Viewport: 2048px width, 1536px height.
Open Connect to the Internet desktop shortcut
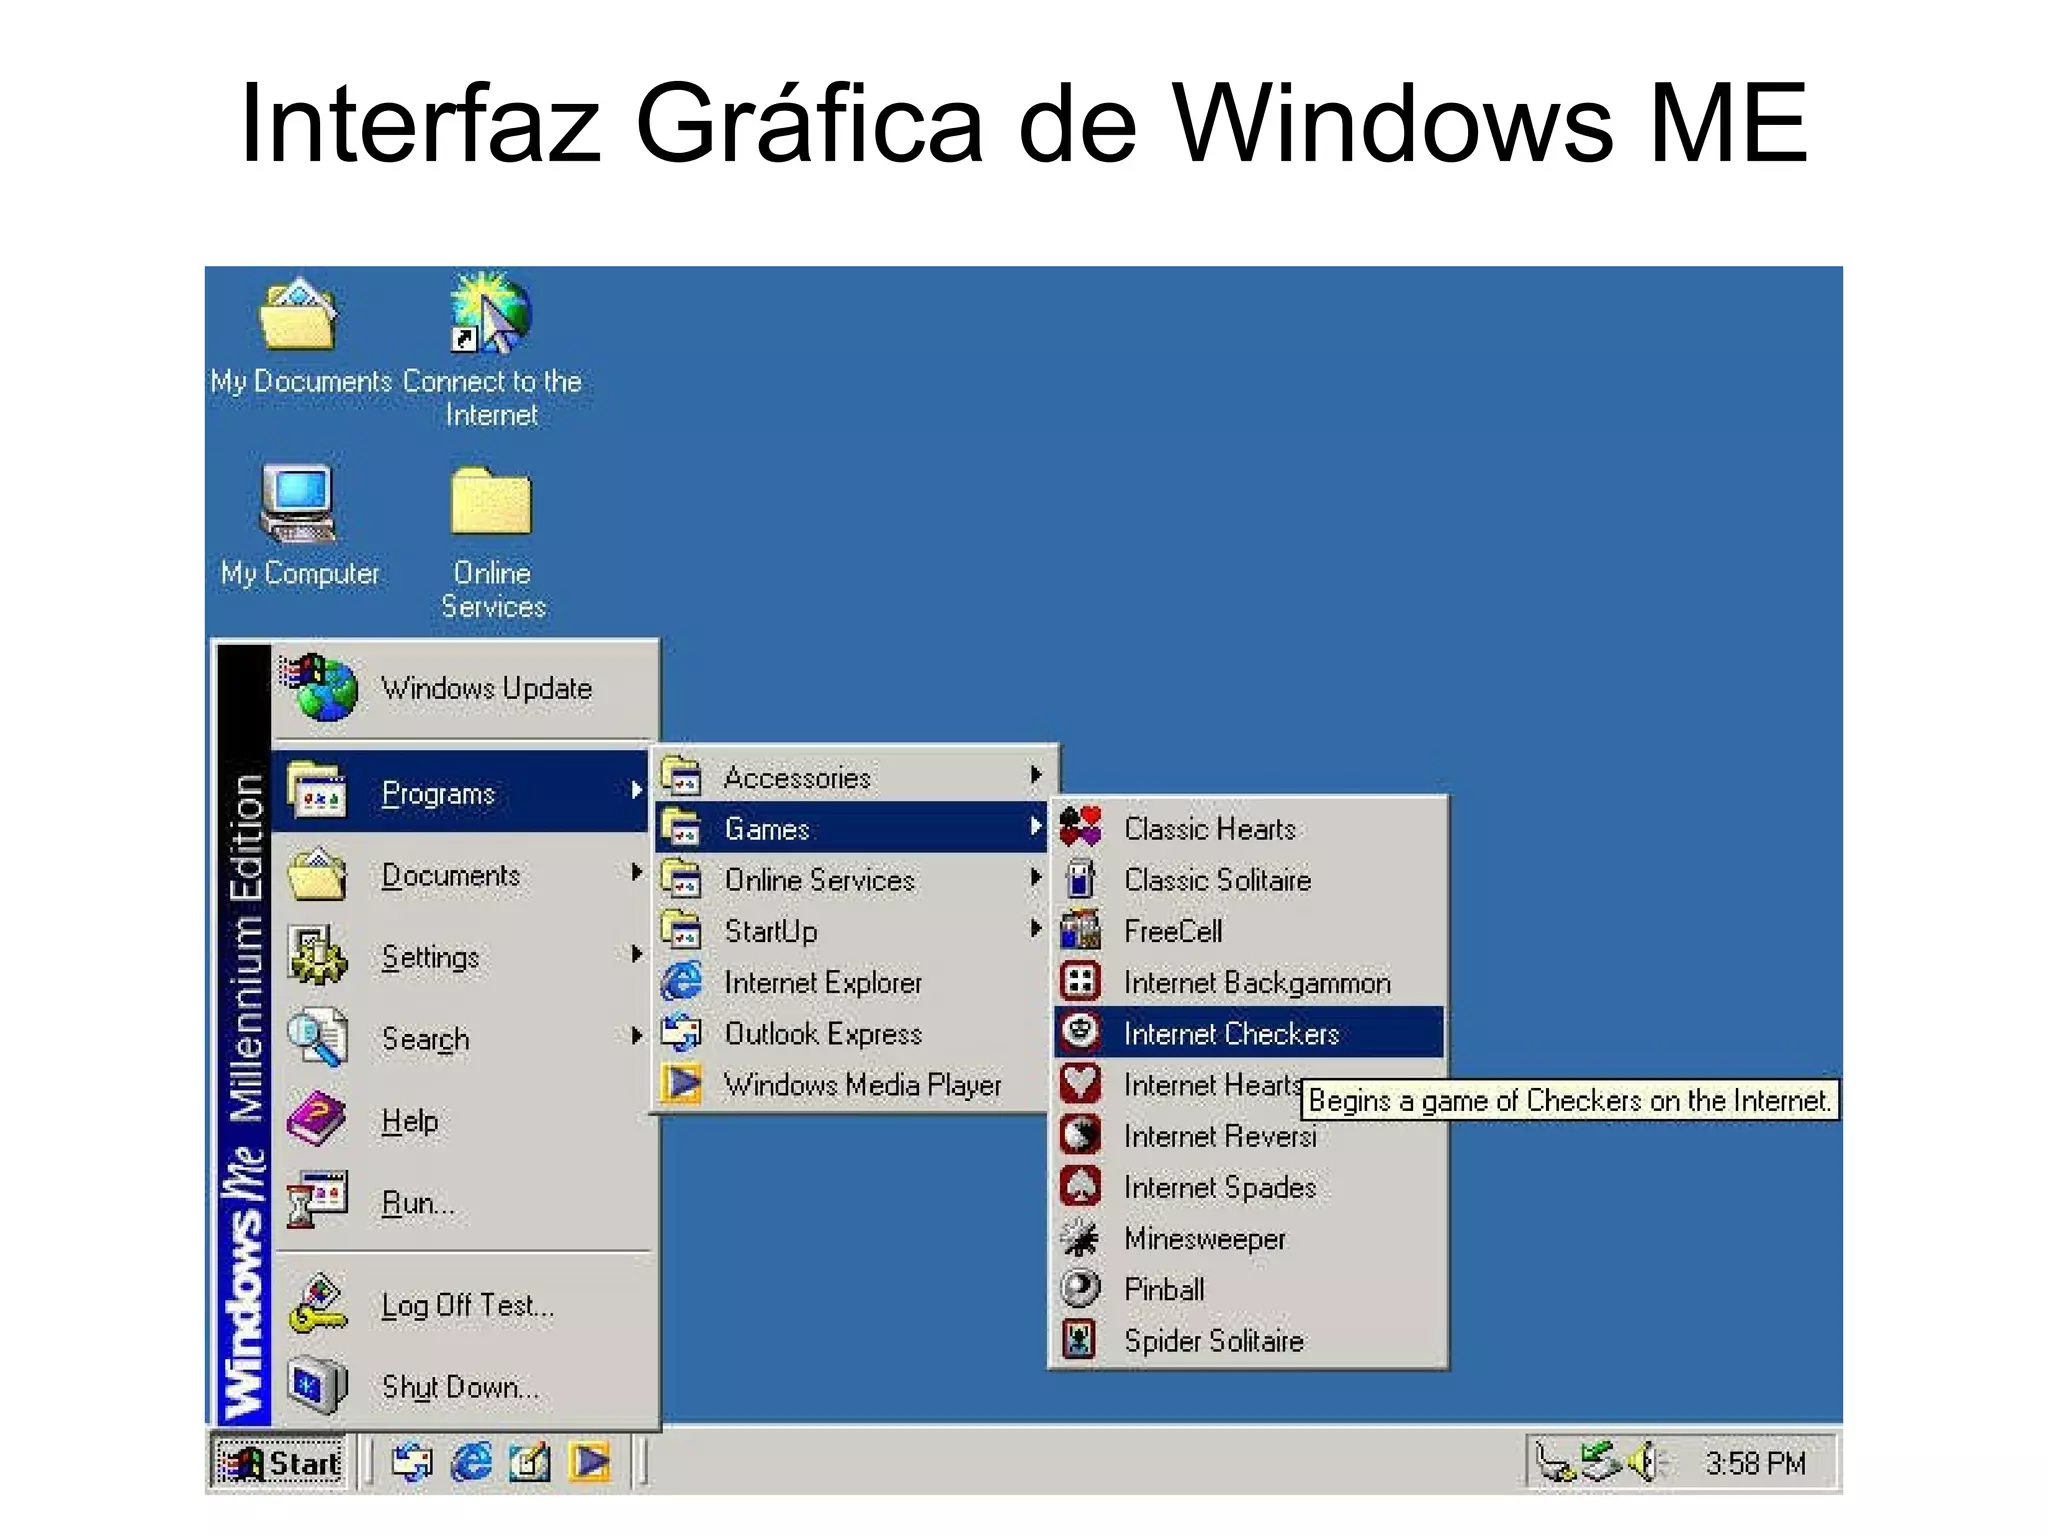(490, 314)
